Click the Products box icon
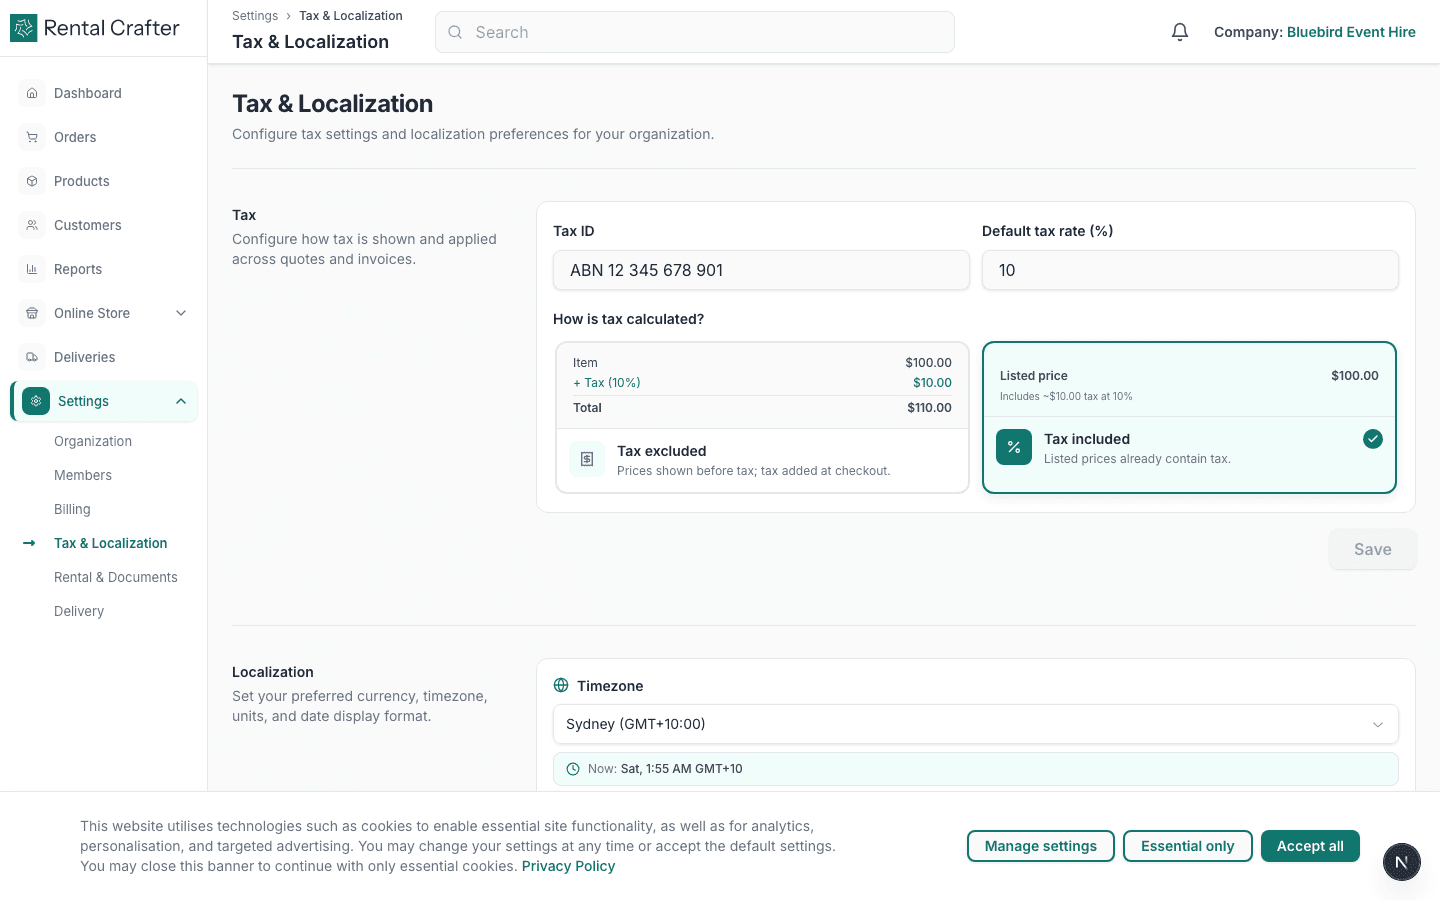The width and height of the screenshot is (1440, 900). (x=32, y=181)
